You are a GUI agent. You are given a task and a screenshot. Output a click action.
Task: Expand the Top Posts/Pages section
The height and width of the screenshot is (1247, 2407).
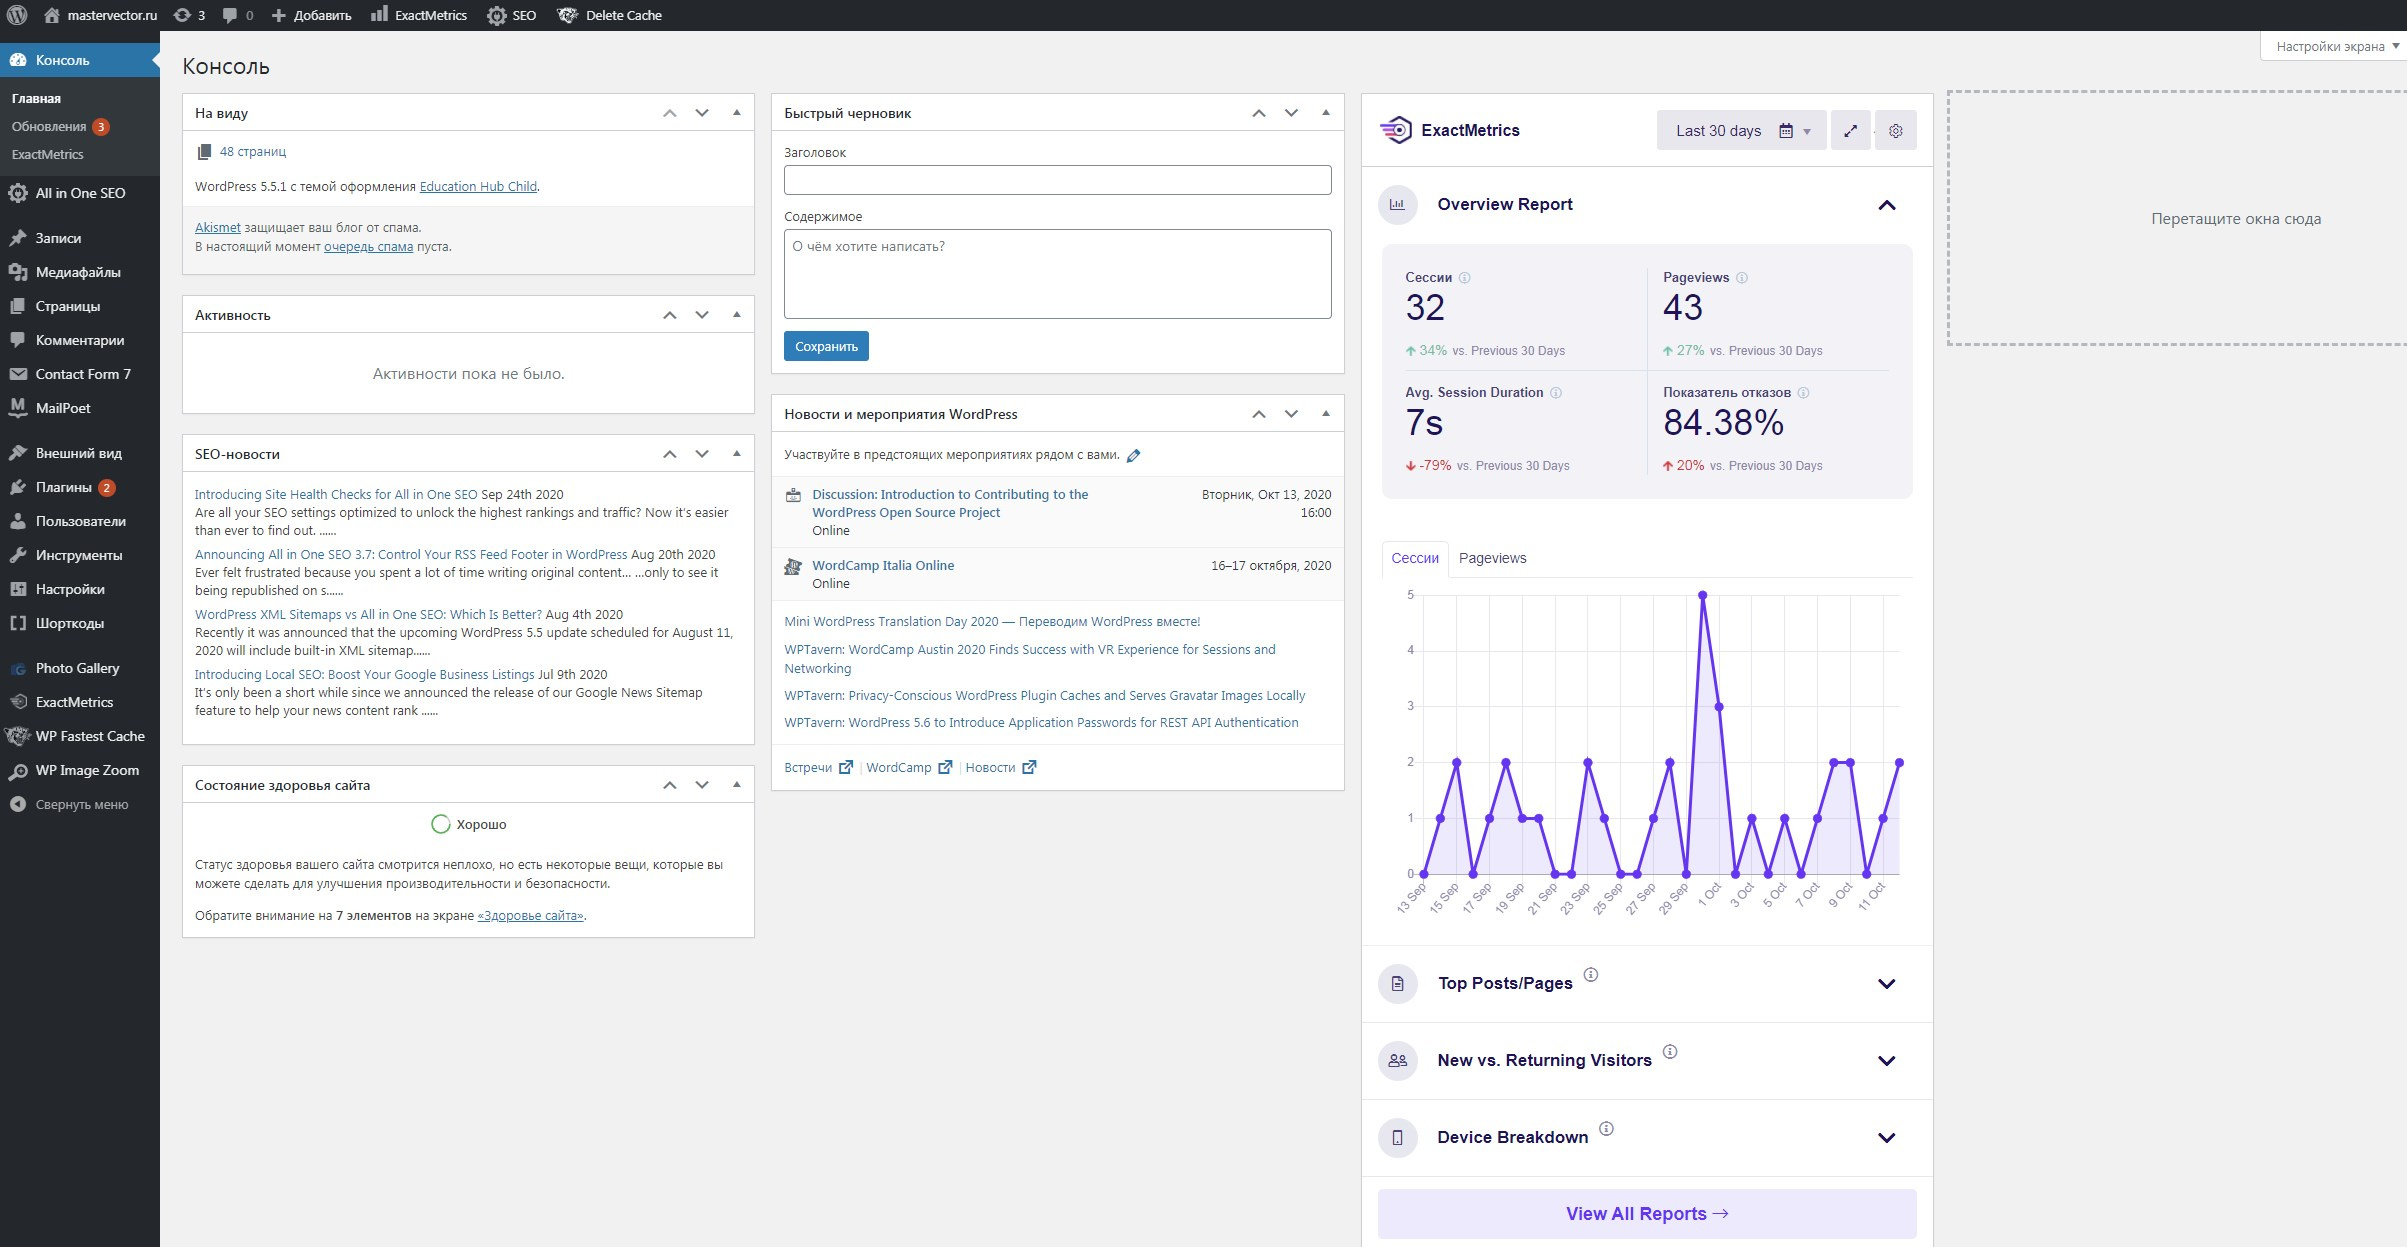click(1886, 984)
